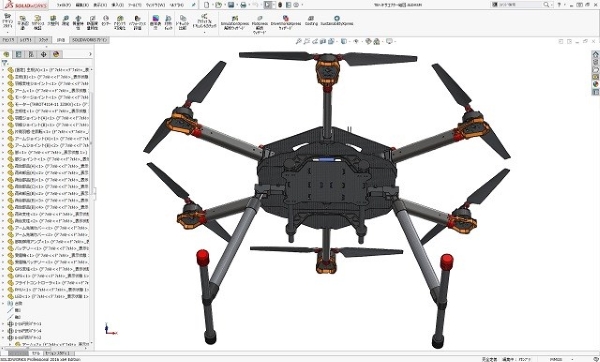
Task: Expand the GPS<1> component in the tree
Action: tap(3, 276)
